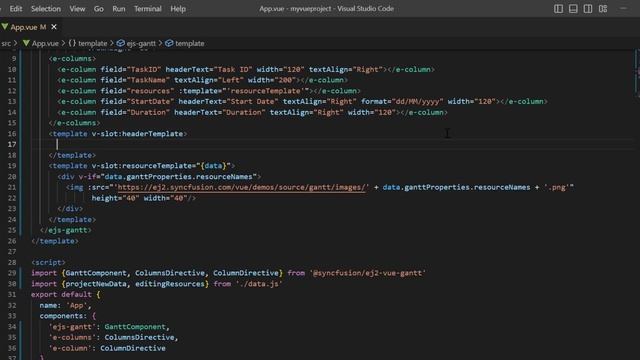
Task: Click height="40" attribute on line 22
Action: click(115, 198)
